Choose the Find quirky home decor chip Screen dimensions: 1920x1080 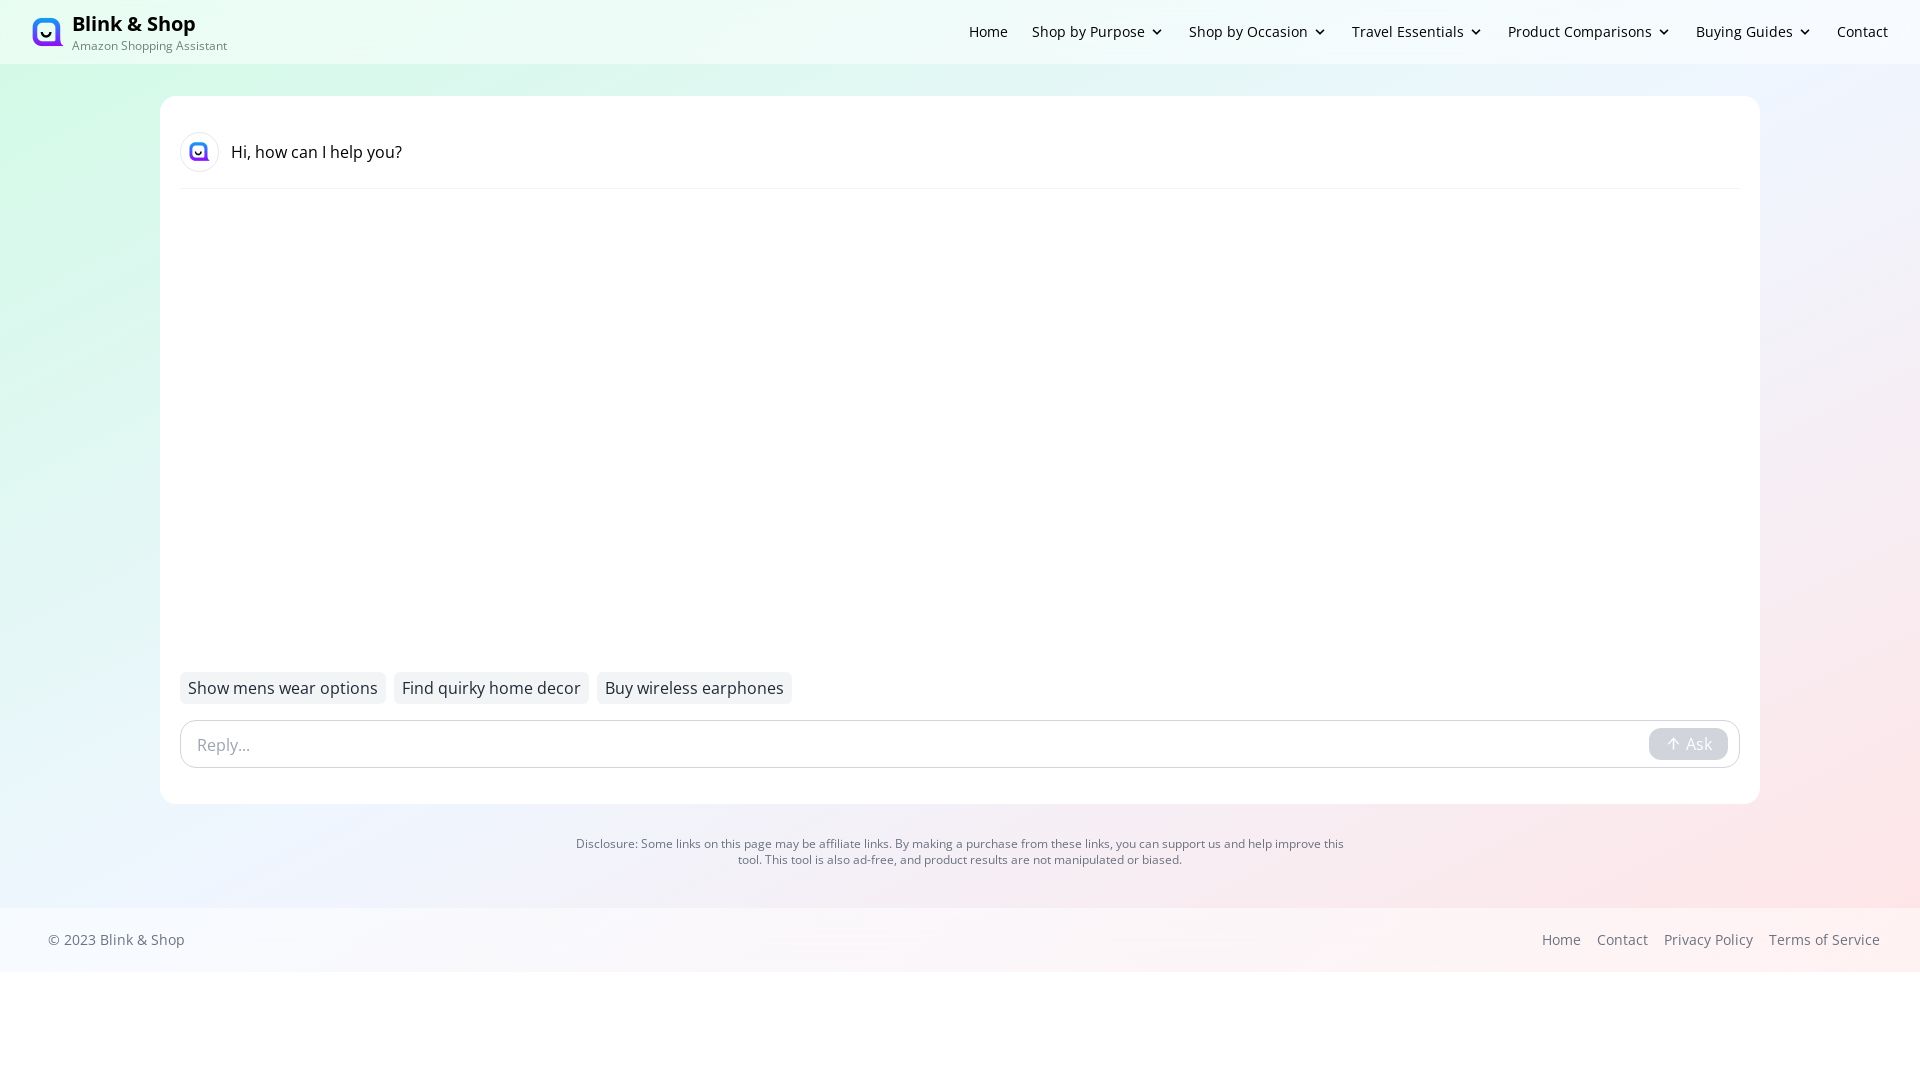click(491, 688)
